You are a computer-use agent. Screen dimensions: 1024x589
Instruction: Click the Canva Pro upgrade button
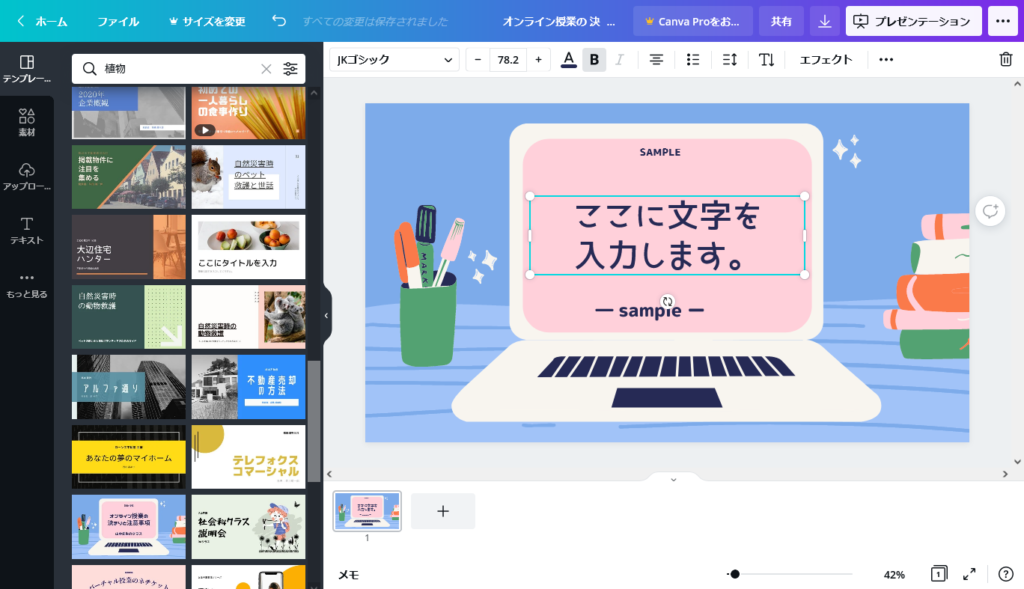click(x=692, y=22)
